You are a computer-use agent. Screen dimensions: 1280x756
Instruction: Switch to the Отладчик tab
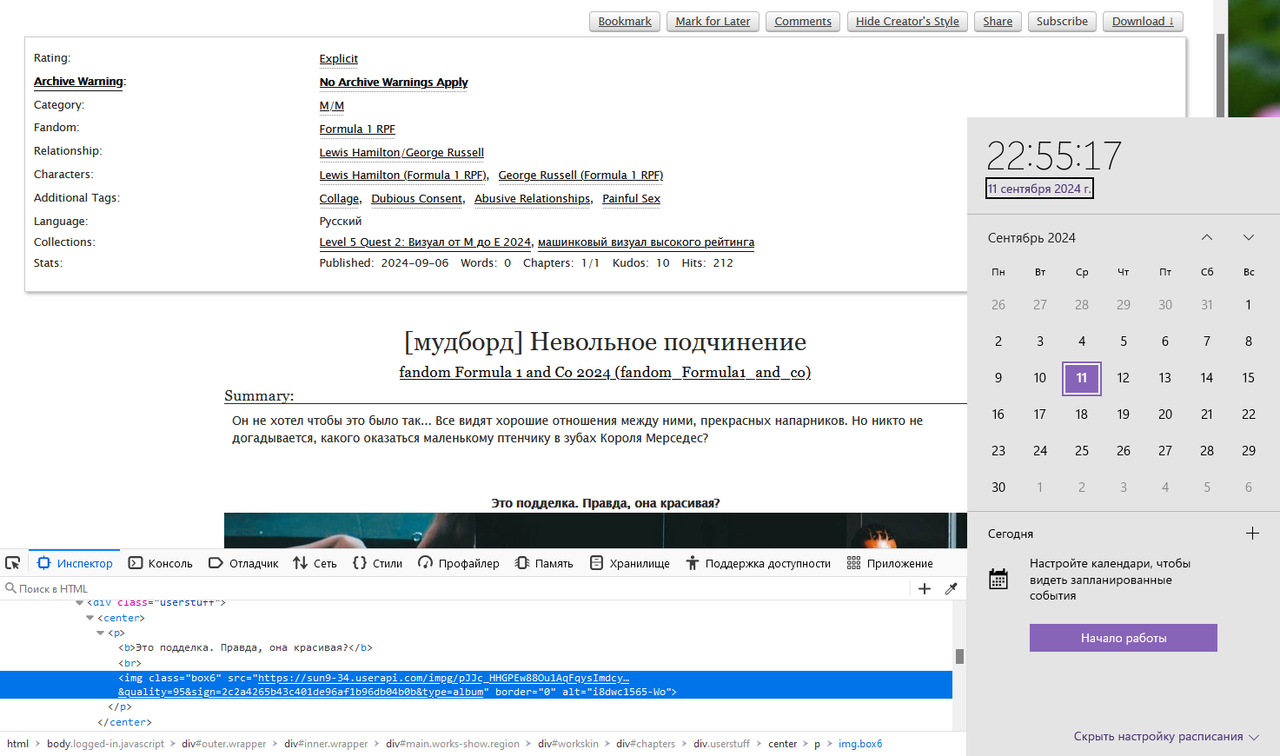[243, 563]
